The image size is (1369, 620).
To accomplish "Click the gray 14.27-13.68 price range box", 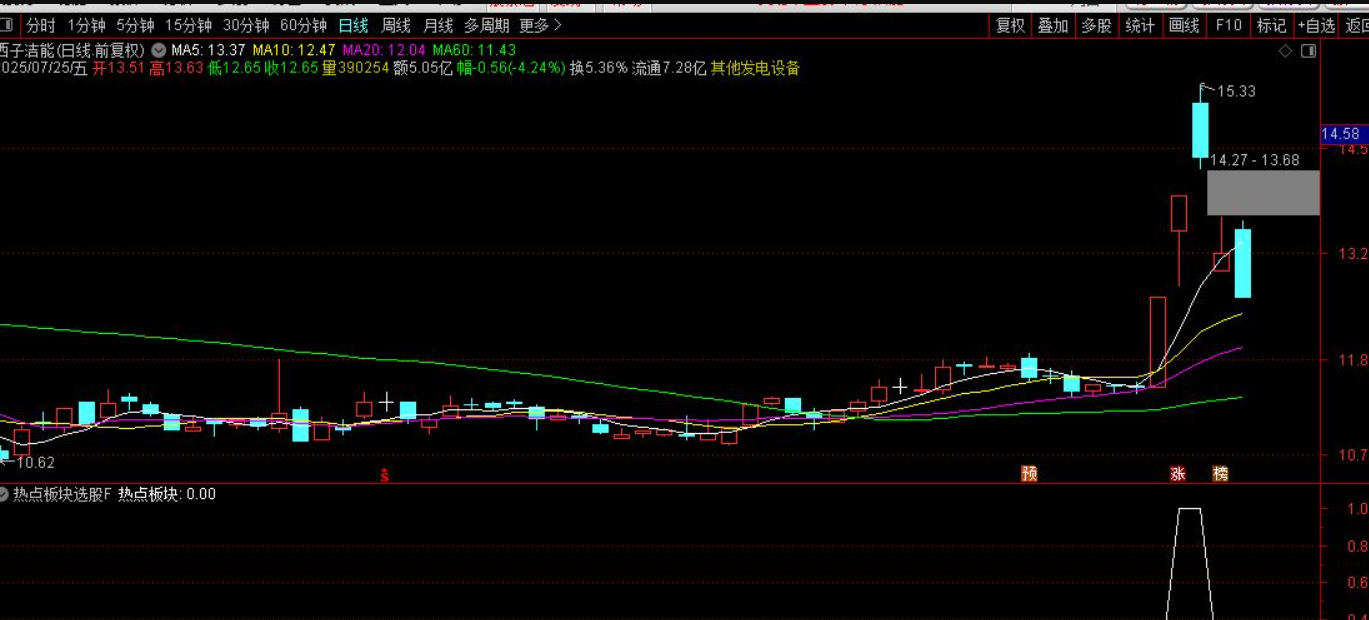I will (x=1263, y=191).
